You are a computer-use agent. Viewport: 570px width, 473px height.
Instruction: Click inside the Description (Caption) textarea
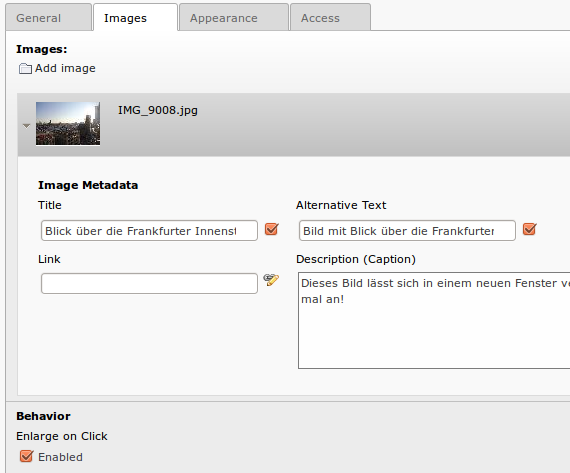tap(434, 320)
